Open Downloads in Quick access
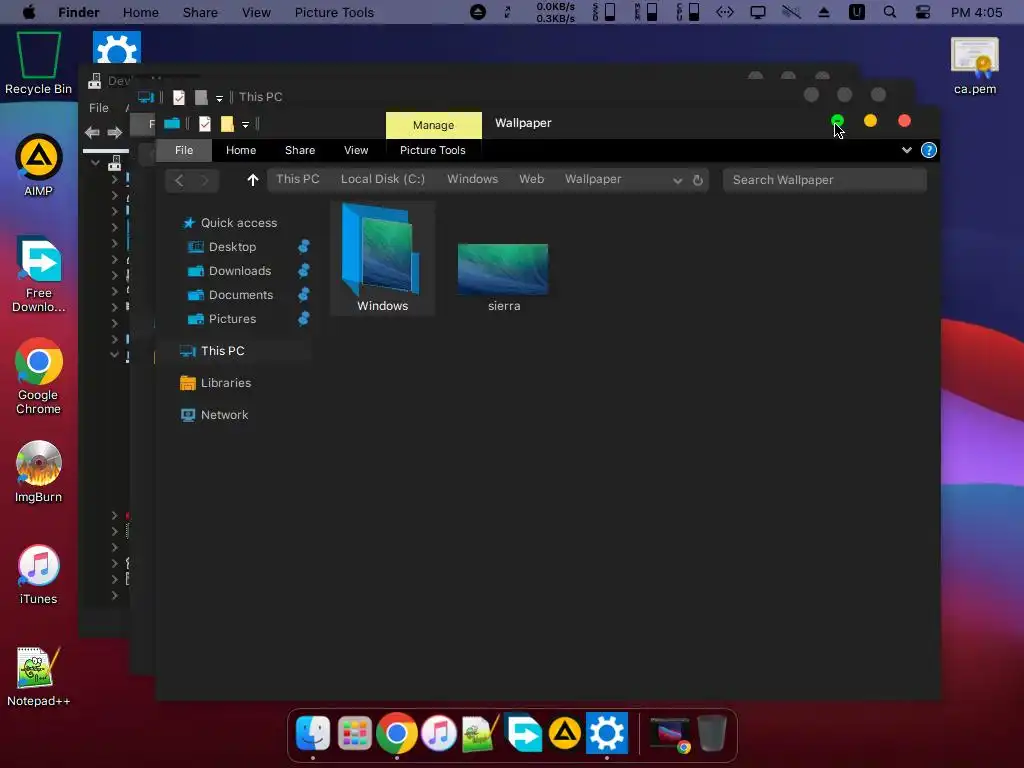 pos(240,271)
